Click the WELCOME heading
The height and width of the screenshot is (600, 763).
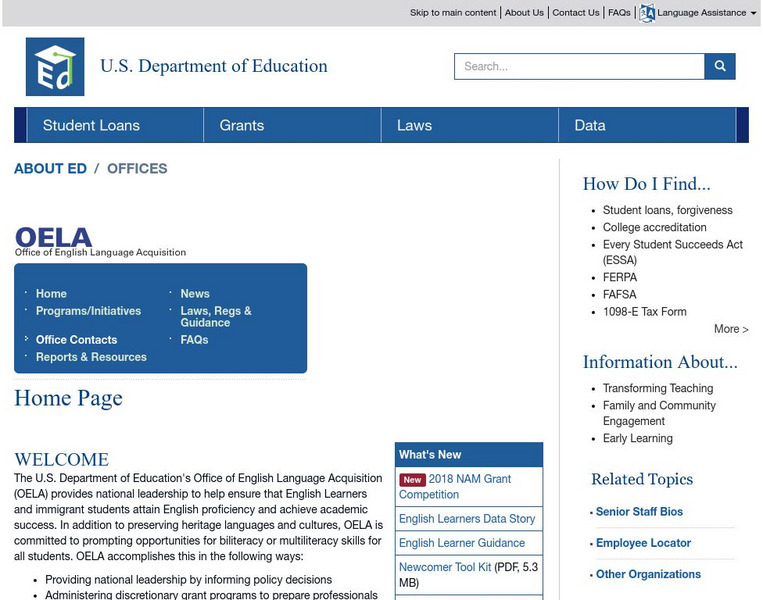coord(61,459)
